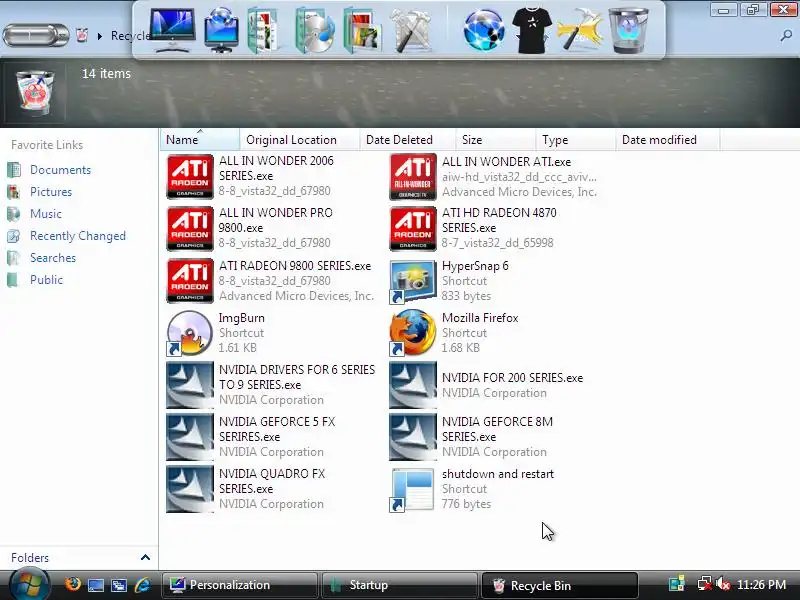Sort by Date modified column header
Viewport: 800px width, 600px height.
tap(667, 140)
